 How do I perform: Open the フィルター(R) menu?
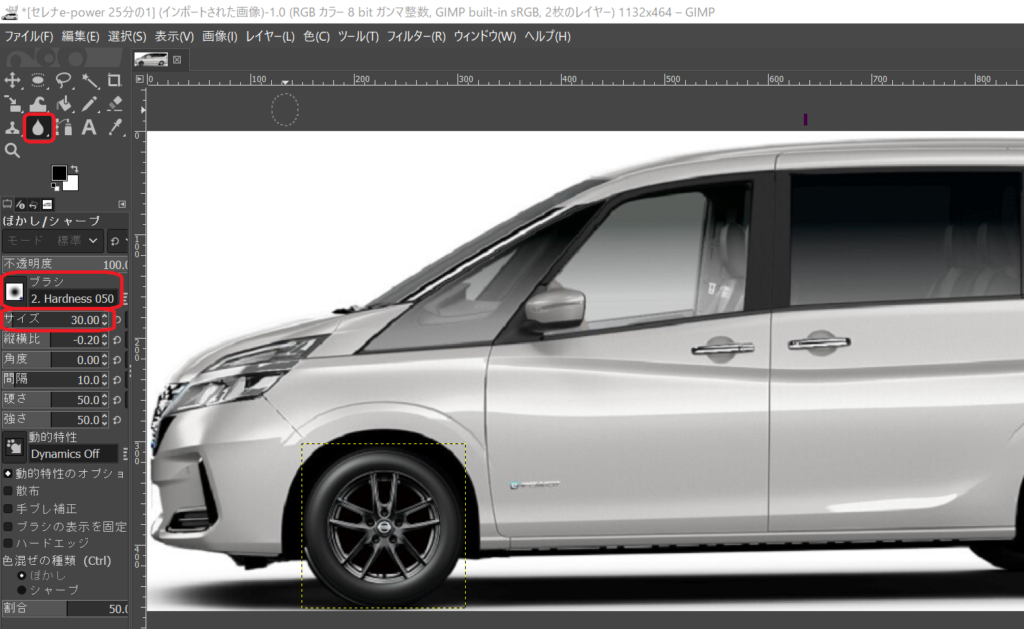click(416, 36)
